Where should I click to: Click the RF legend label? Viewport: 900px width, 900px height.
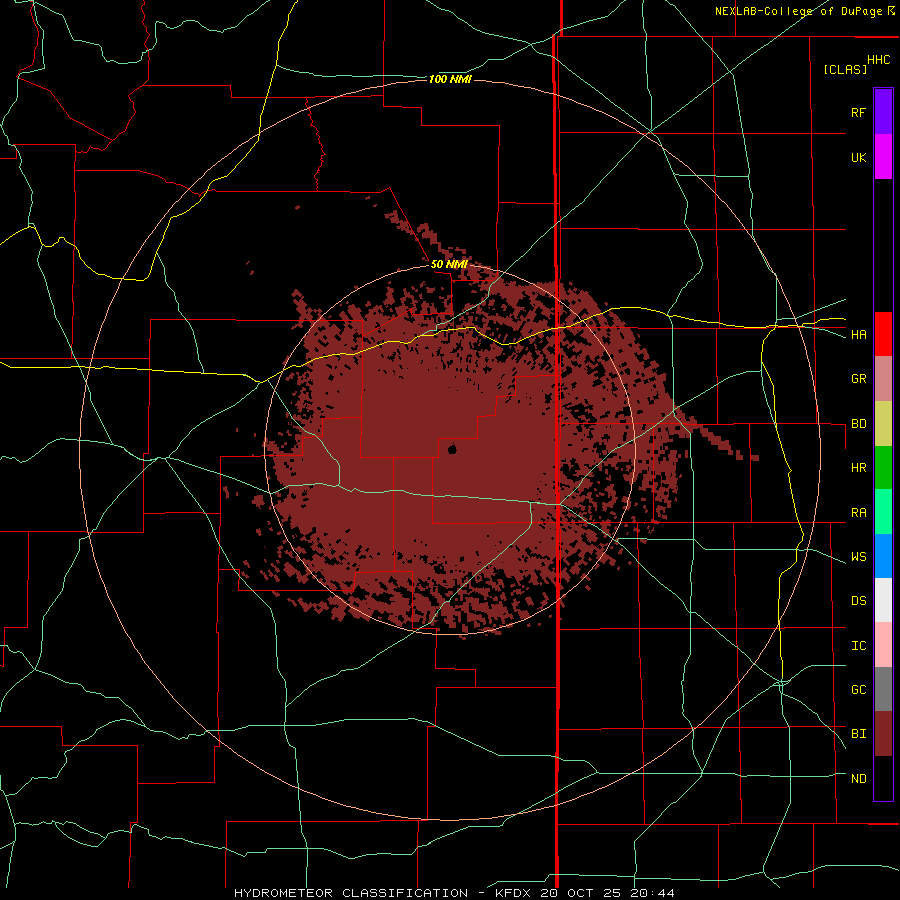pos(858,112)
